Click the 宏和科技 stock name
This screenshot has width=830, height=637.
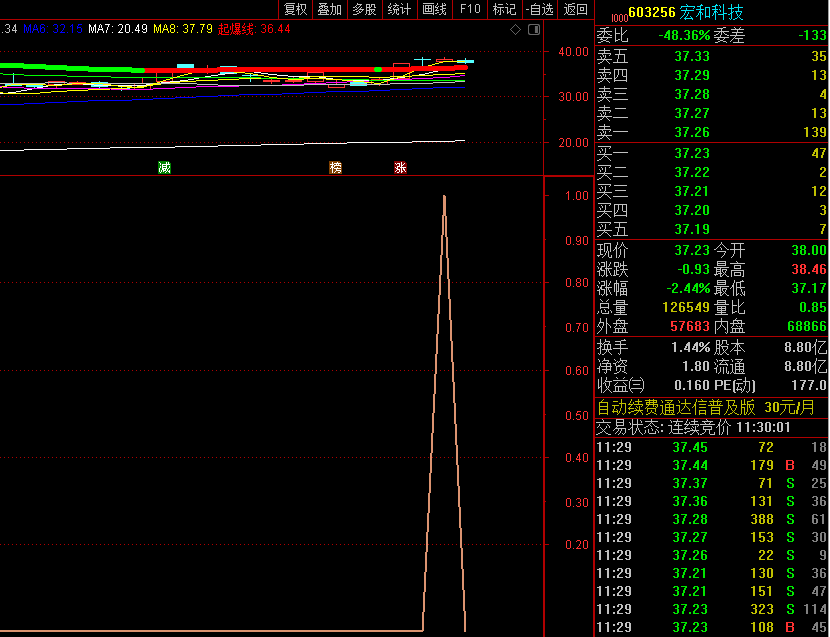(x=711, y=12)
